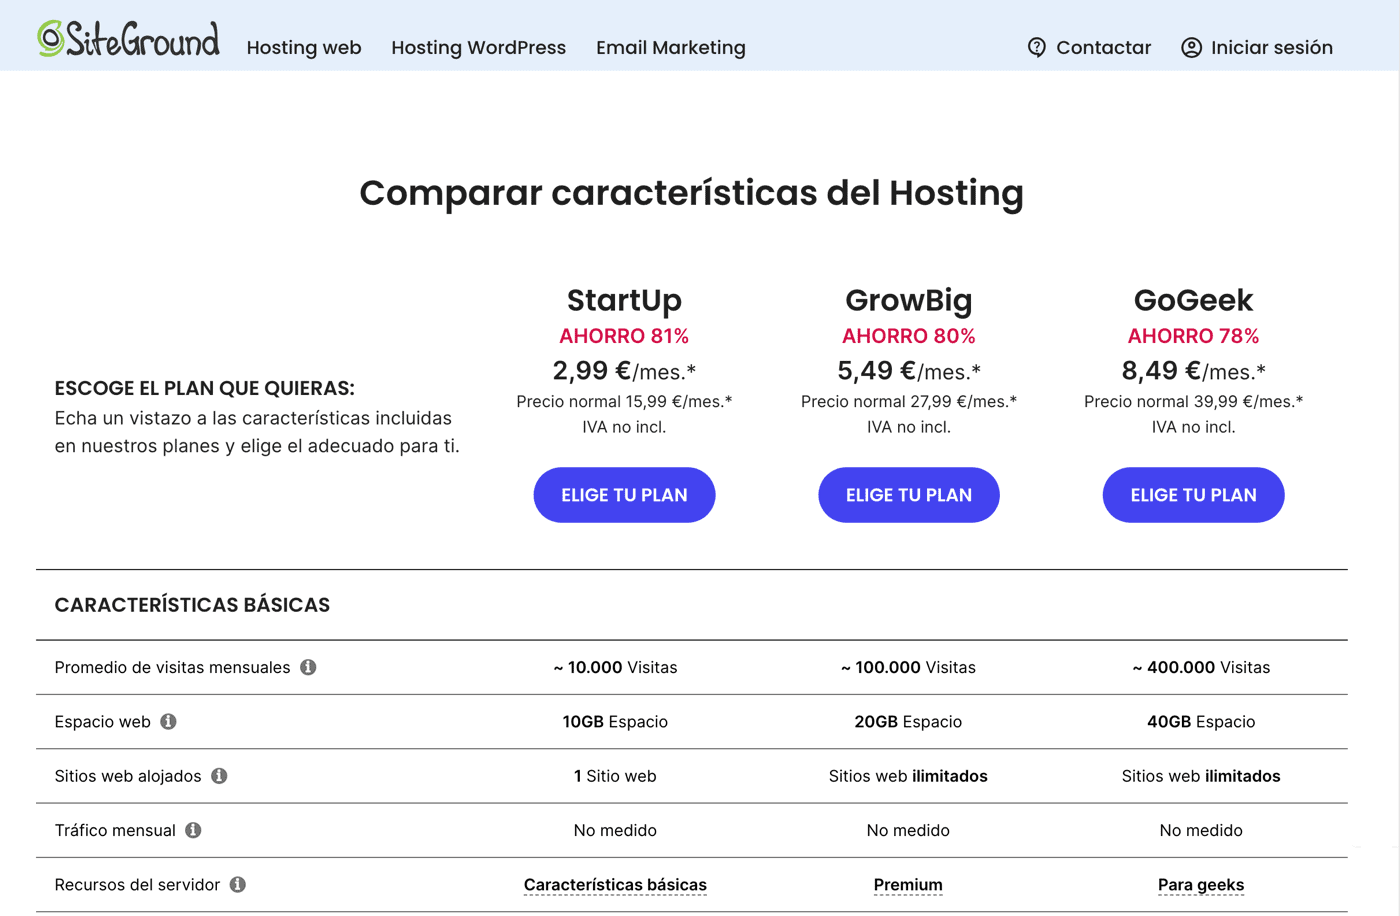Click the Recursos del servidor label
Viewport: 1400px width, 916px height.
click(x=137, y=885)
